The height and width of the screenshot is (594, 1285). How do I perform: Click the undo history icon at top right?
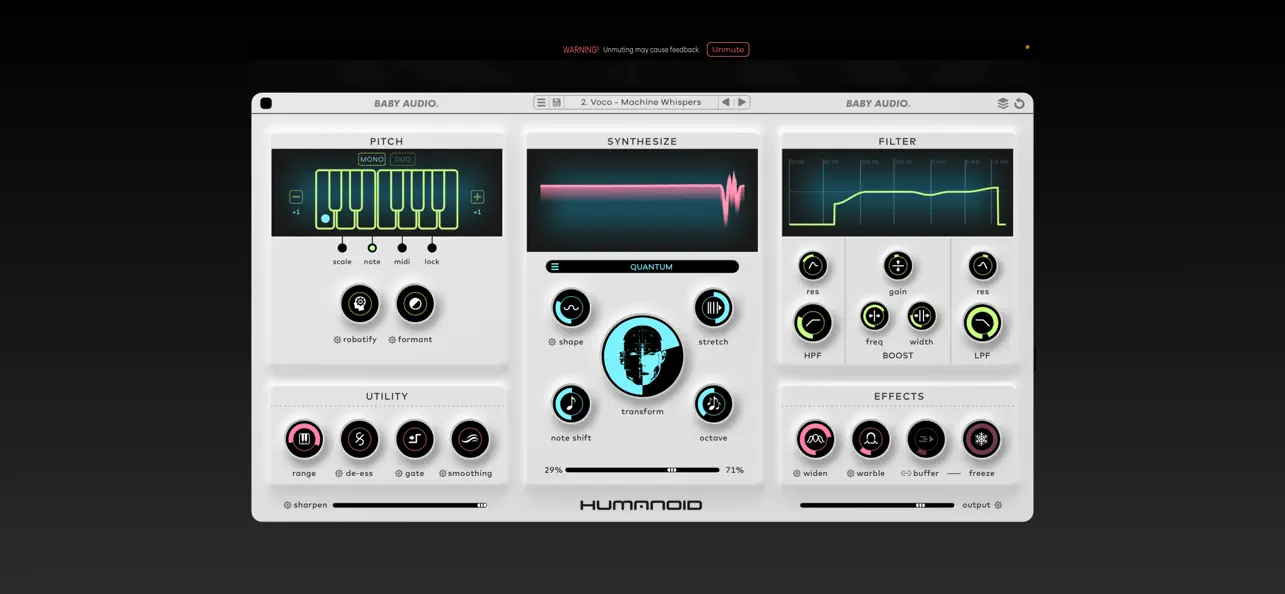(1019, 102)
